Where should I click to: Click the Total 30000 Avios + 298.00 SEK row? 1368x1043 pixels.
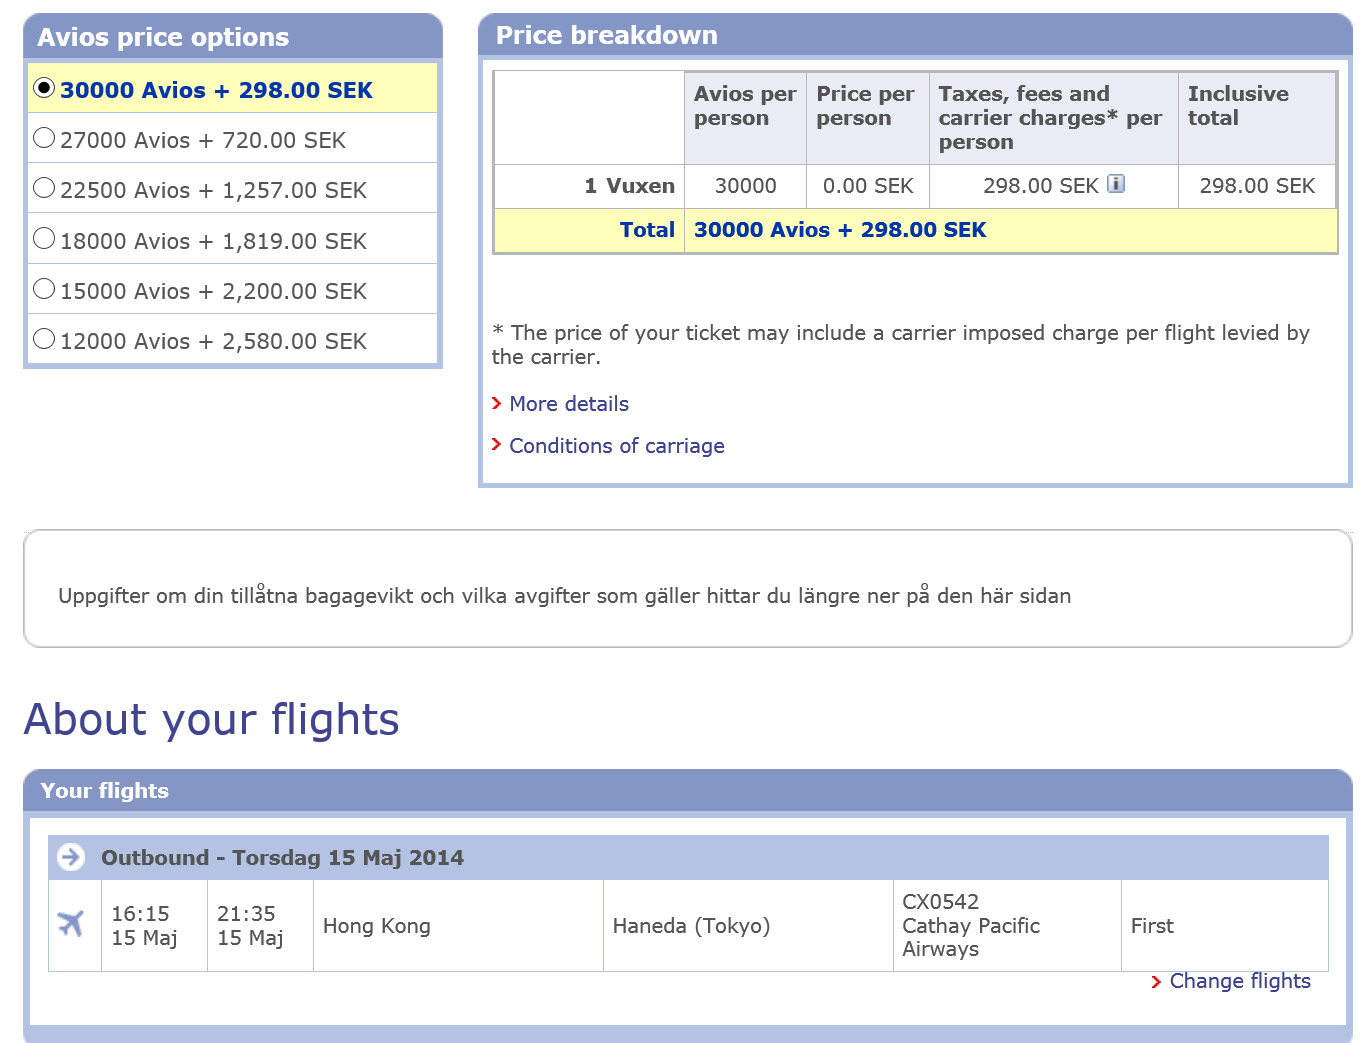point(840,230)
